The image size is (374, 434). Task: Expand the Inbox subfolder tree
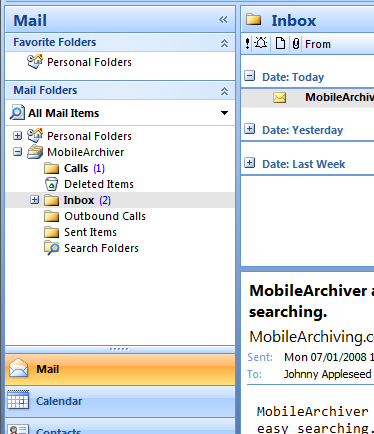pyautogui.click(x=34, y=200)
